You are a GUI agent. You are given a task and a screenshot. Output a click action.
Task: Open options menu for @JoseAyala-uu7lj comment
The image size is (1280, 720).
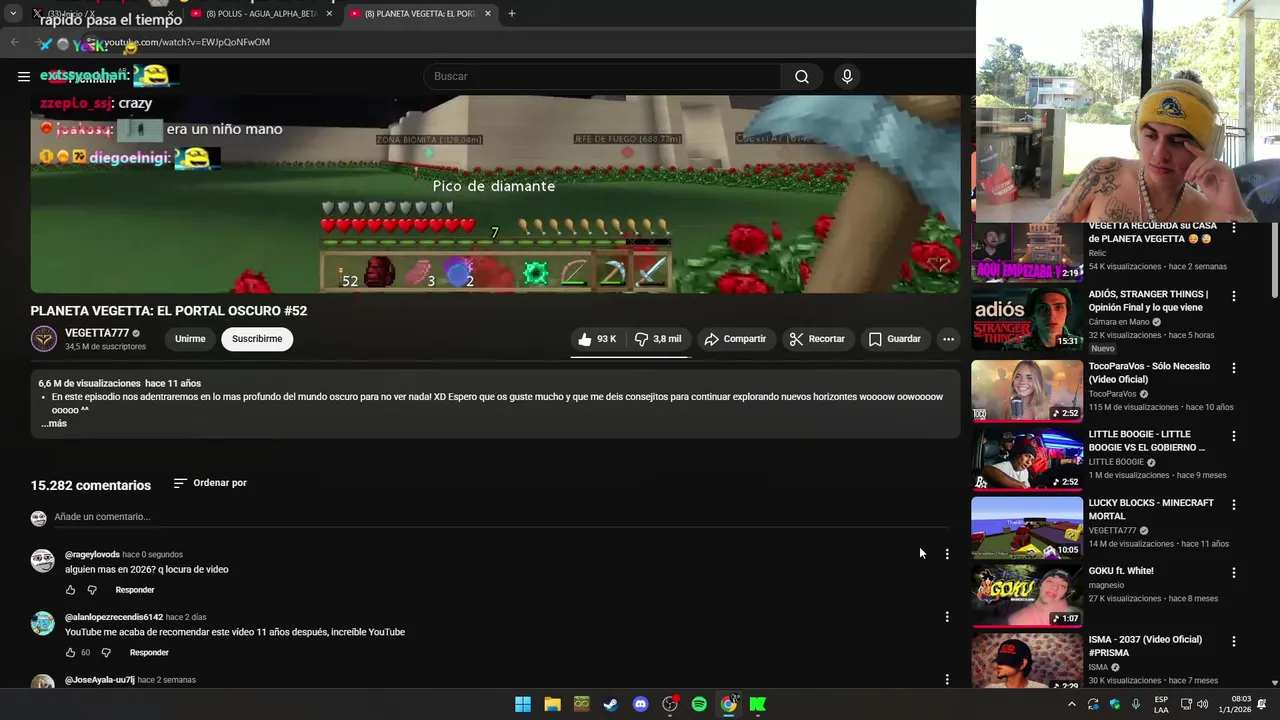pyautogui.click(x=947, y=680)
